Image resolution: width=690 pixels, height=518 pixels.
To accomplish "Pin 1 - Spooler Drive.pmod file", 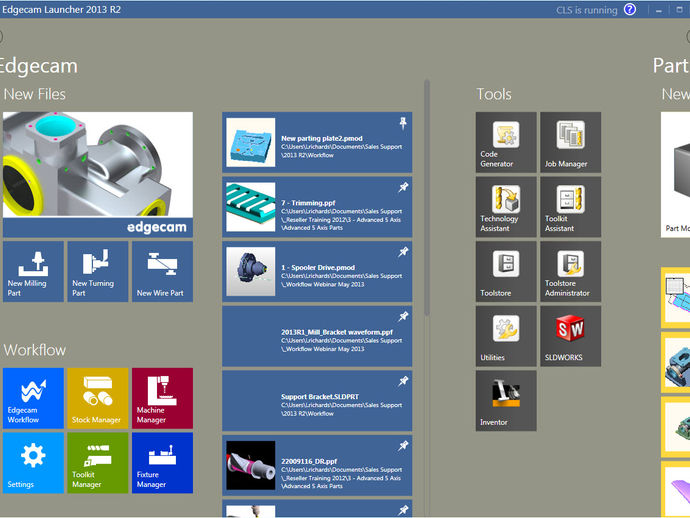I will 403,252.
